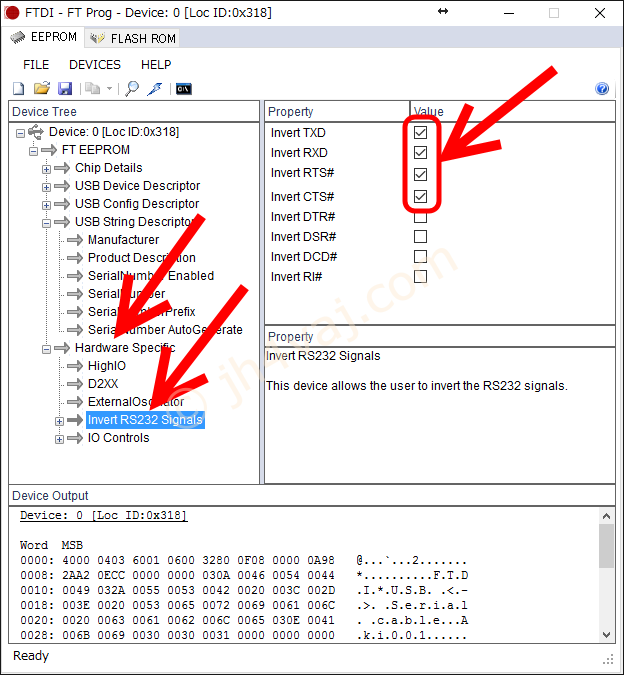624x675 pixels.
Task: Expand the Invert RS232 Signals node
Action: point(59,421)
